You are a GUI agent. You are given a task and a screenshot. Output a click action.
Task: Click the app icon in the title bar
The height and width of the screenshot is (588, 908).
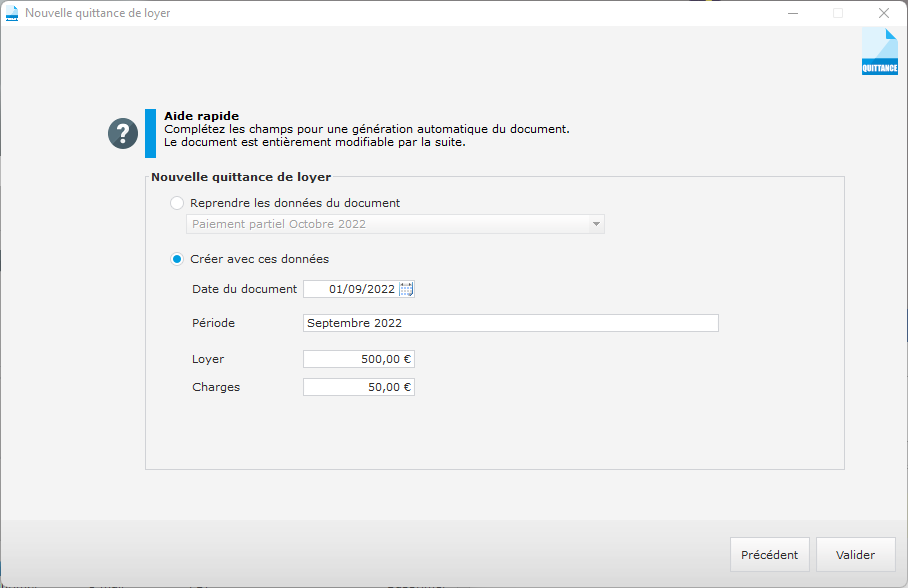point(12,13)
